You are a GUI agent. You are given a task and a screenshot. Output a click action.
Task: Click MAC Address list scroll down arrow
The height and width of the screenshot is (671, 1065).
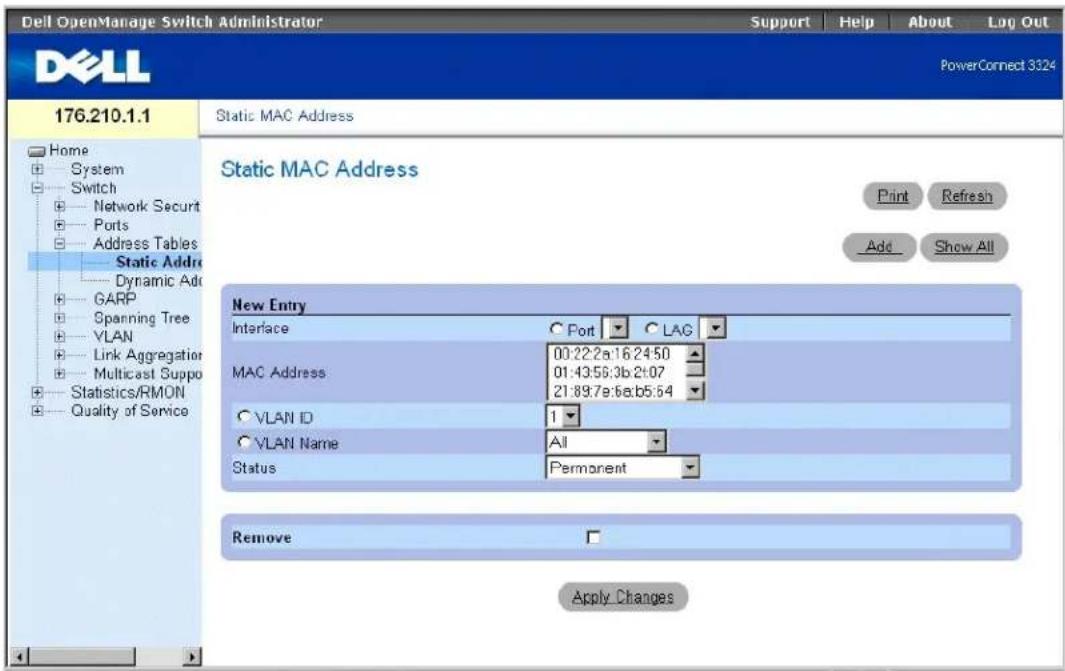(695, 391)
